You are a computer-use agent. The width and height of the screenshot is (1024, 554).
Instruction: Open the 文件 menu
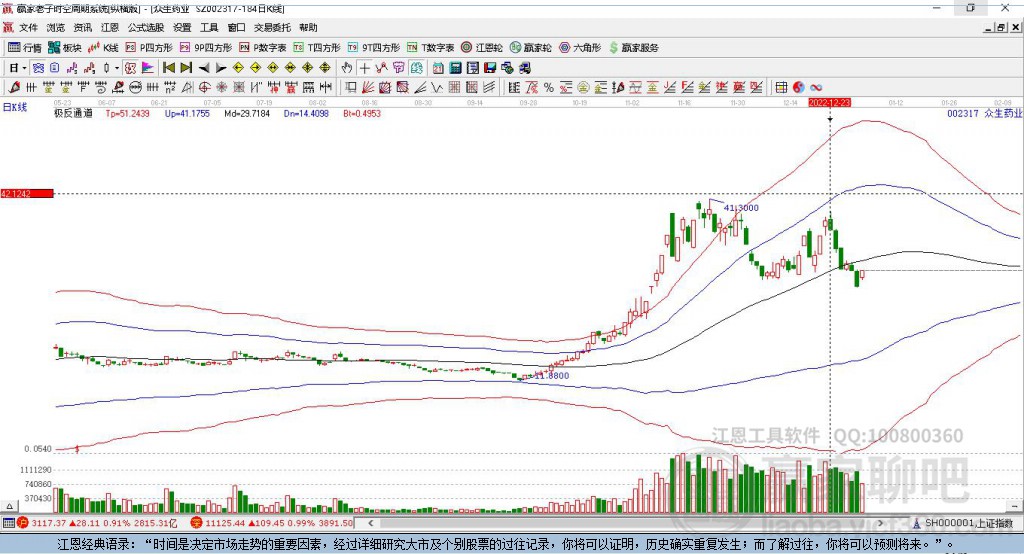pos(28,27)
